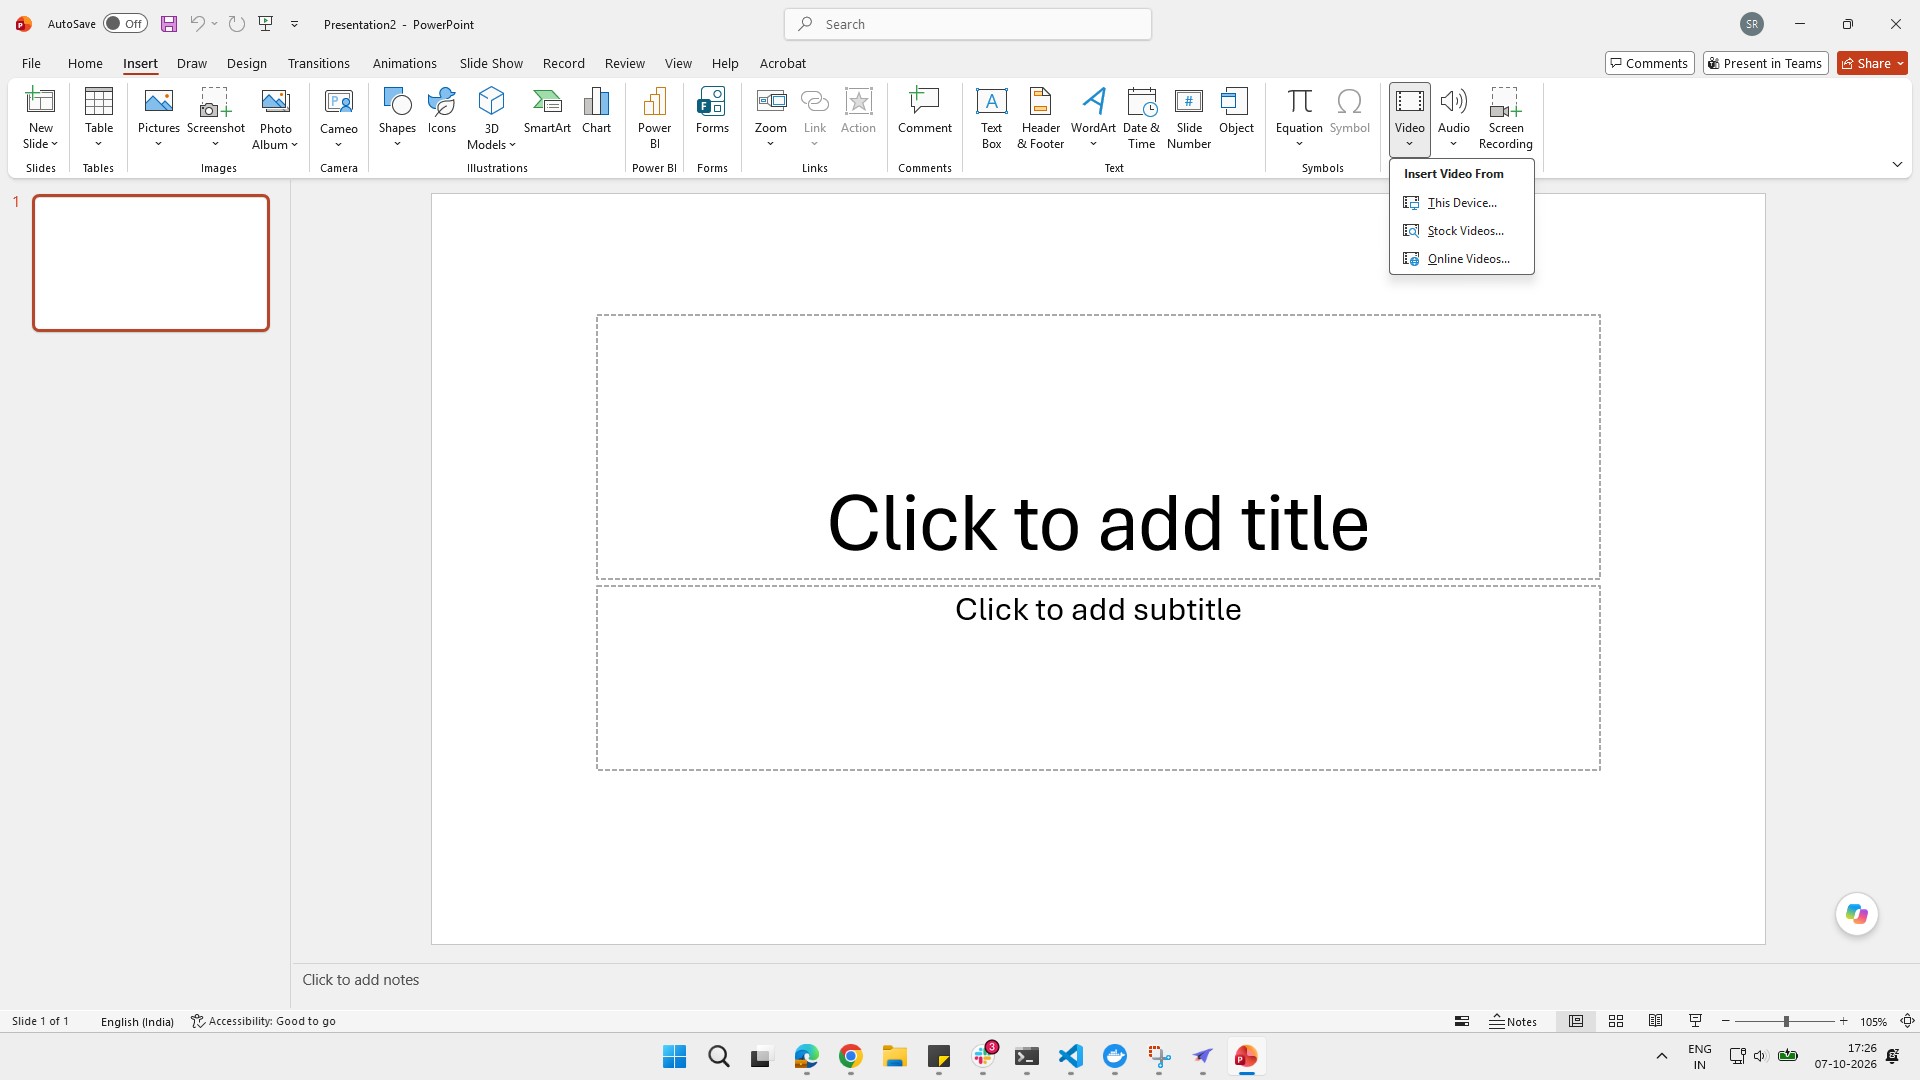Insert a SmartArt graphic
Viewport: 1920px width, 1080px height.
click(x=547, y=111)
